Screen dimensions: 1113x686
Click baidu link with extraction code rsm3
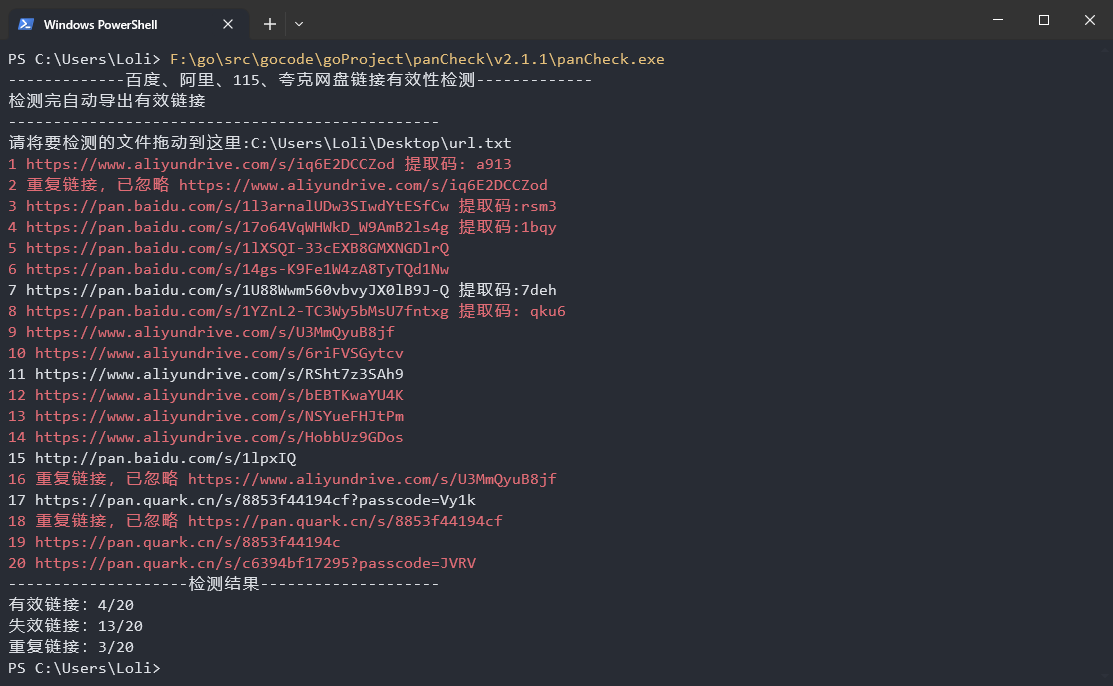[x=291, y=206]
